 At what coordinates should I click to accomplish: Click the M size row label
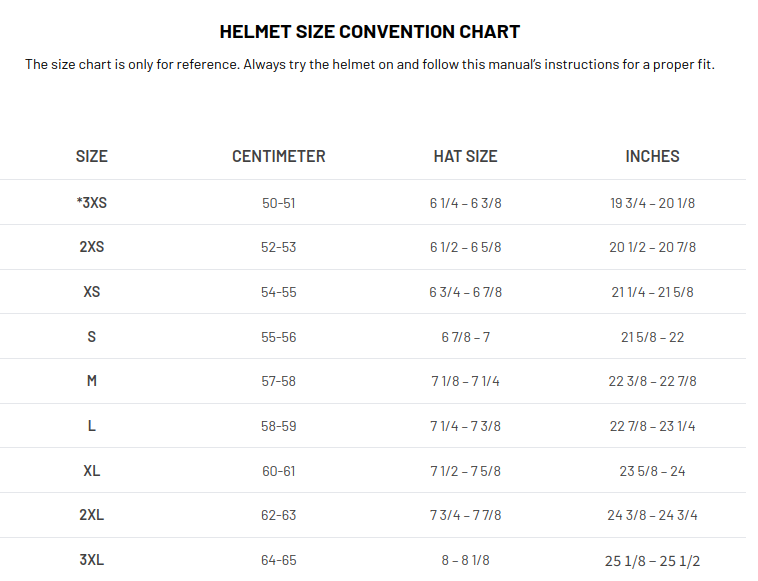click(x=91, y=381)
